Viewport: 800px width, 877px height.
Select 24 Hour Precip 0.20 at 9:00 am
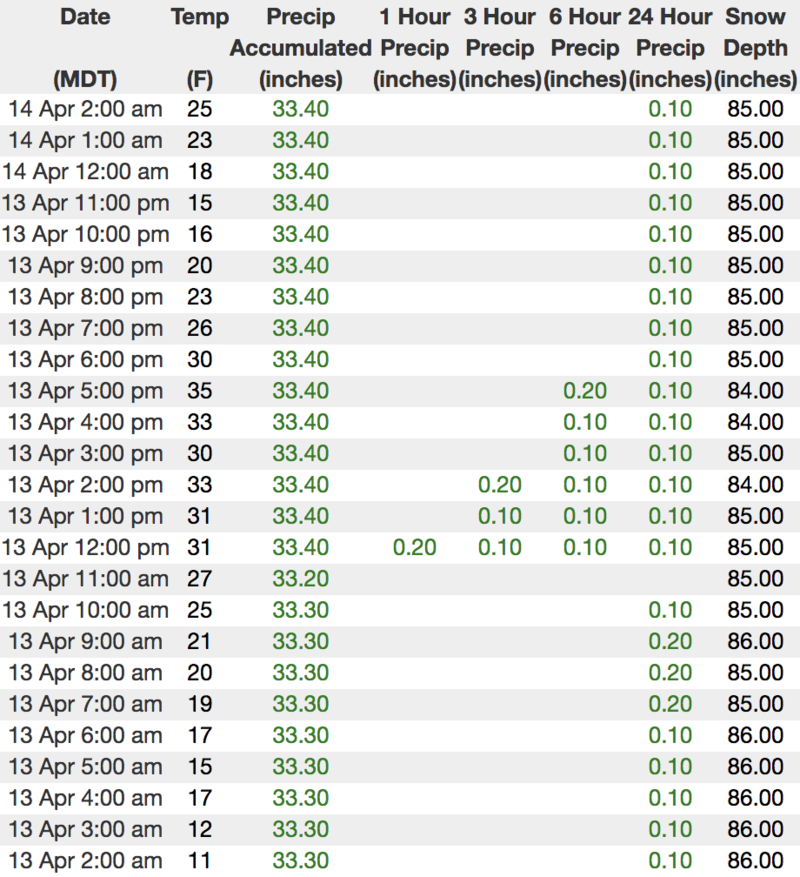(x=670, y=642)
